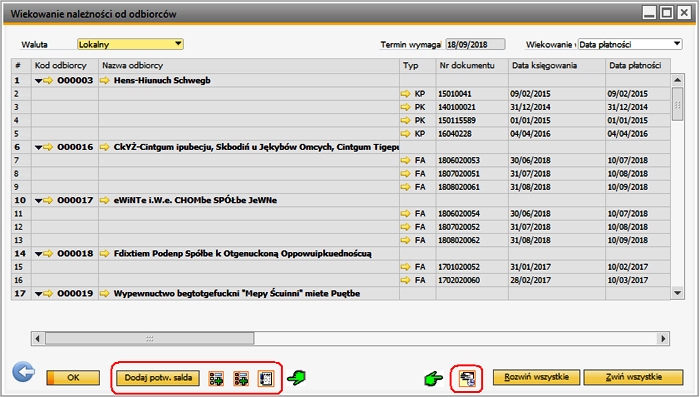Click the Termin wymagalności date field 18/09/2018
Viewport: 700px width, 397px height.
[475, 44]
